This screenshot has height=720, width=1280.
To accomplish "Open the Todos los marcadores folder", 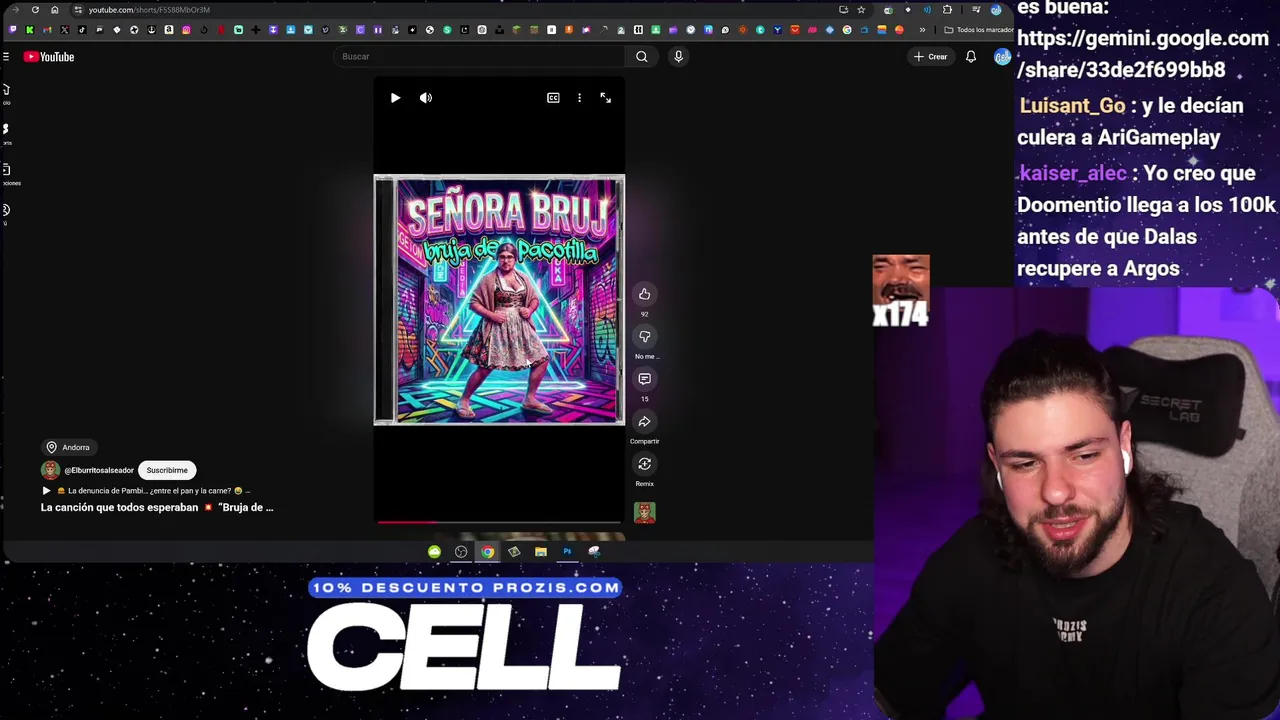I will point(980,30).
